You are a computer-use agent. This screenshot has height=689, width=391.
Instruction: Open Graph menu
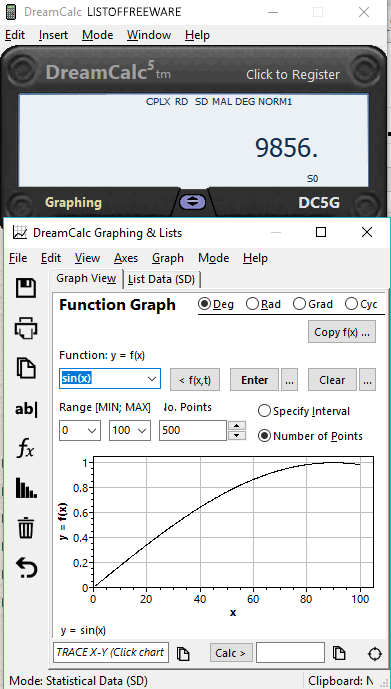pyautogui.click(x=168, y=258)
